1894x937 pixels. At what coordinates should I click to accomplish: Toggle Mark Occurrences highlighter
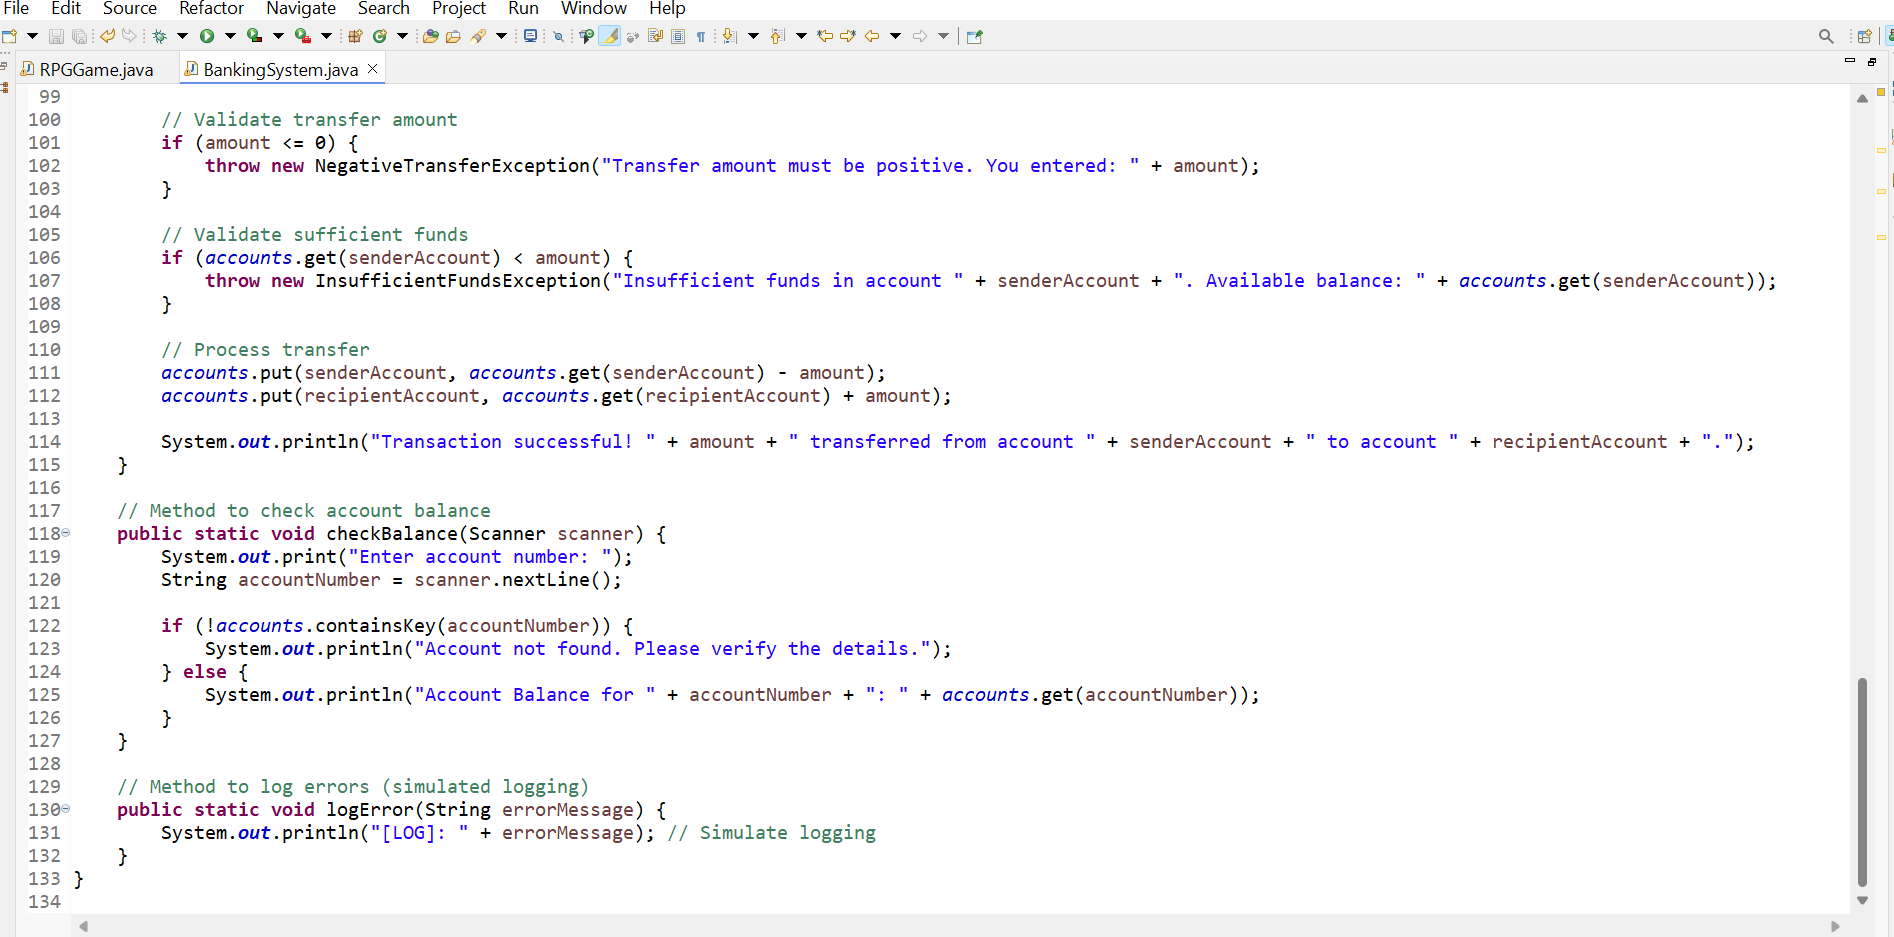[x=609, y=36]
